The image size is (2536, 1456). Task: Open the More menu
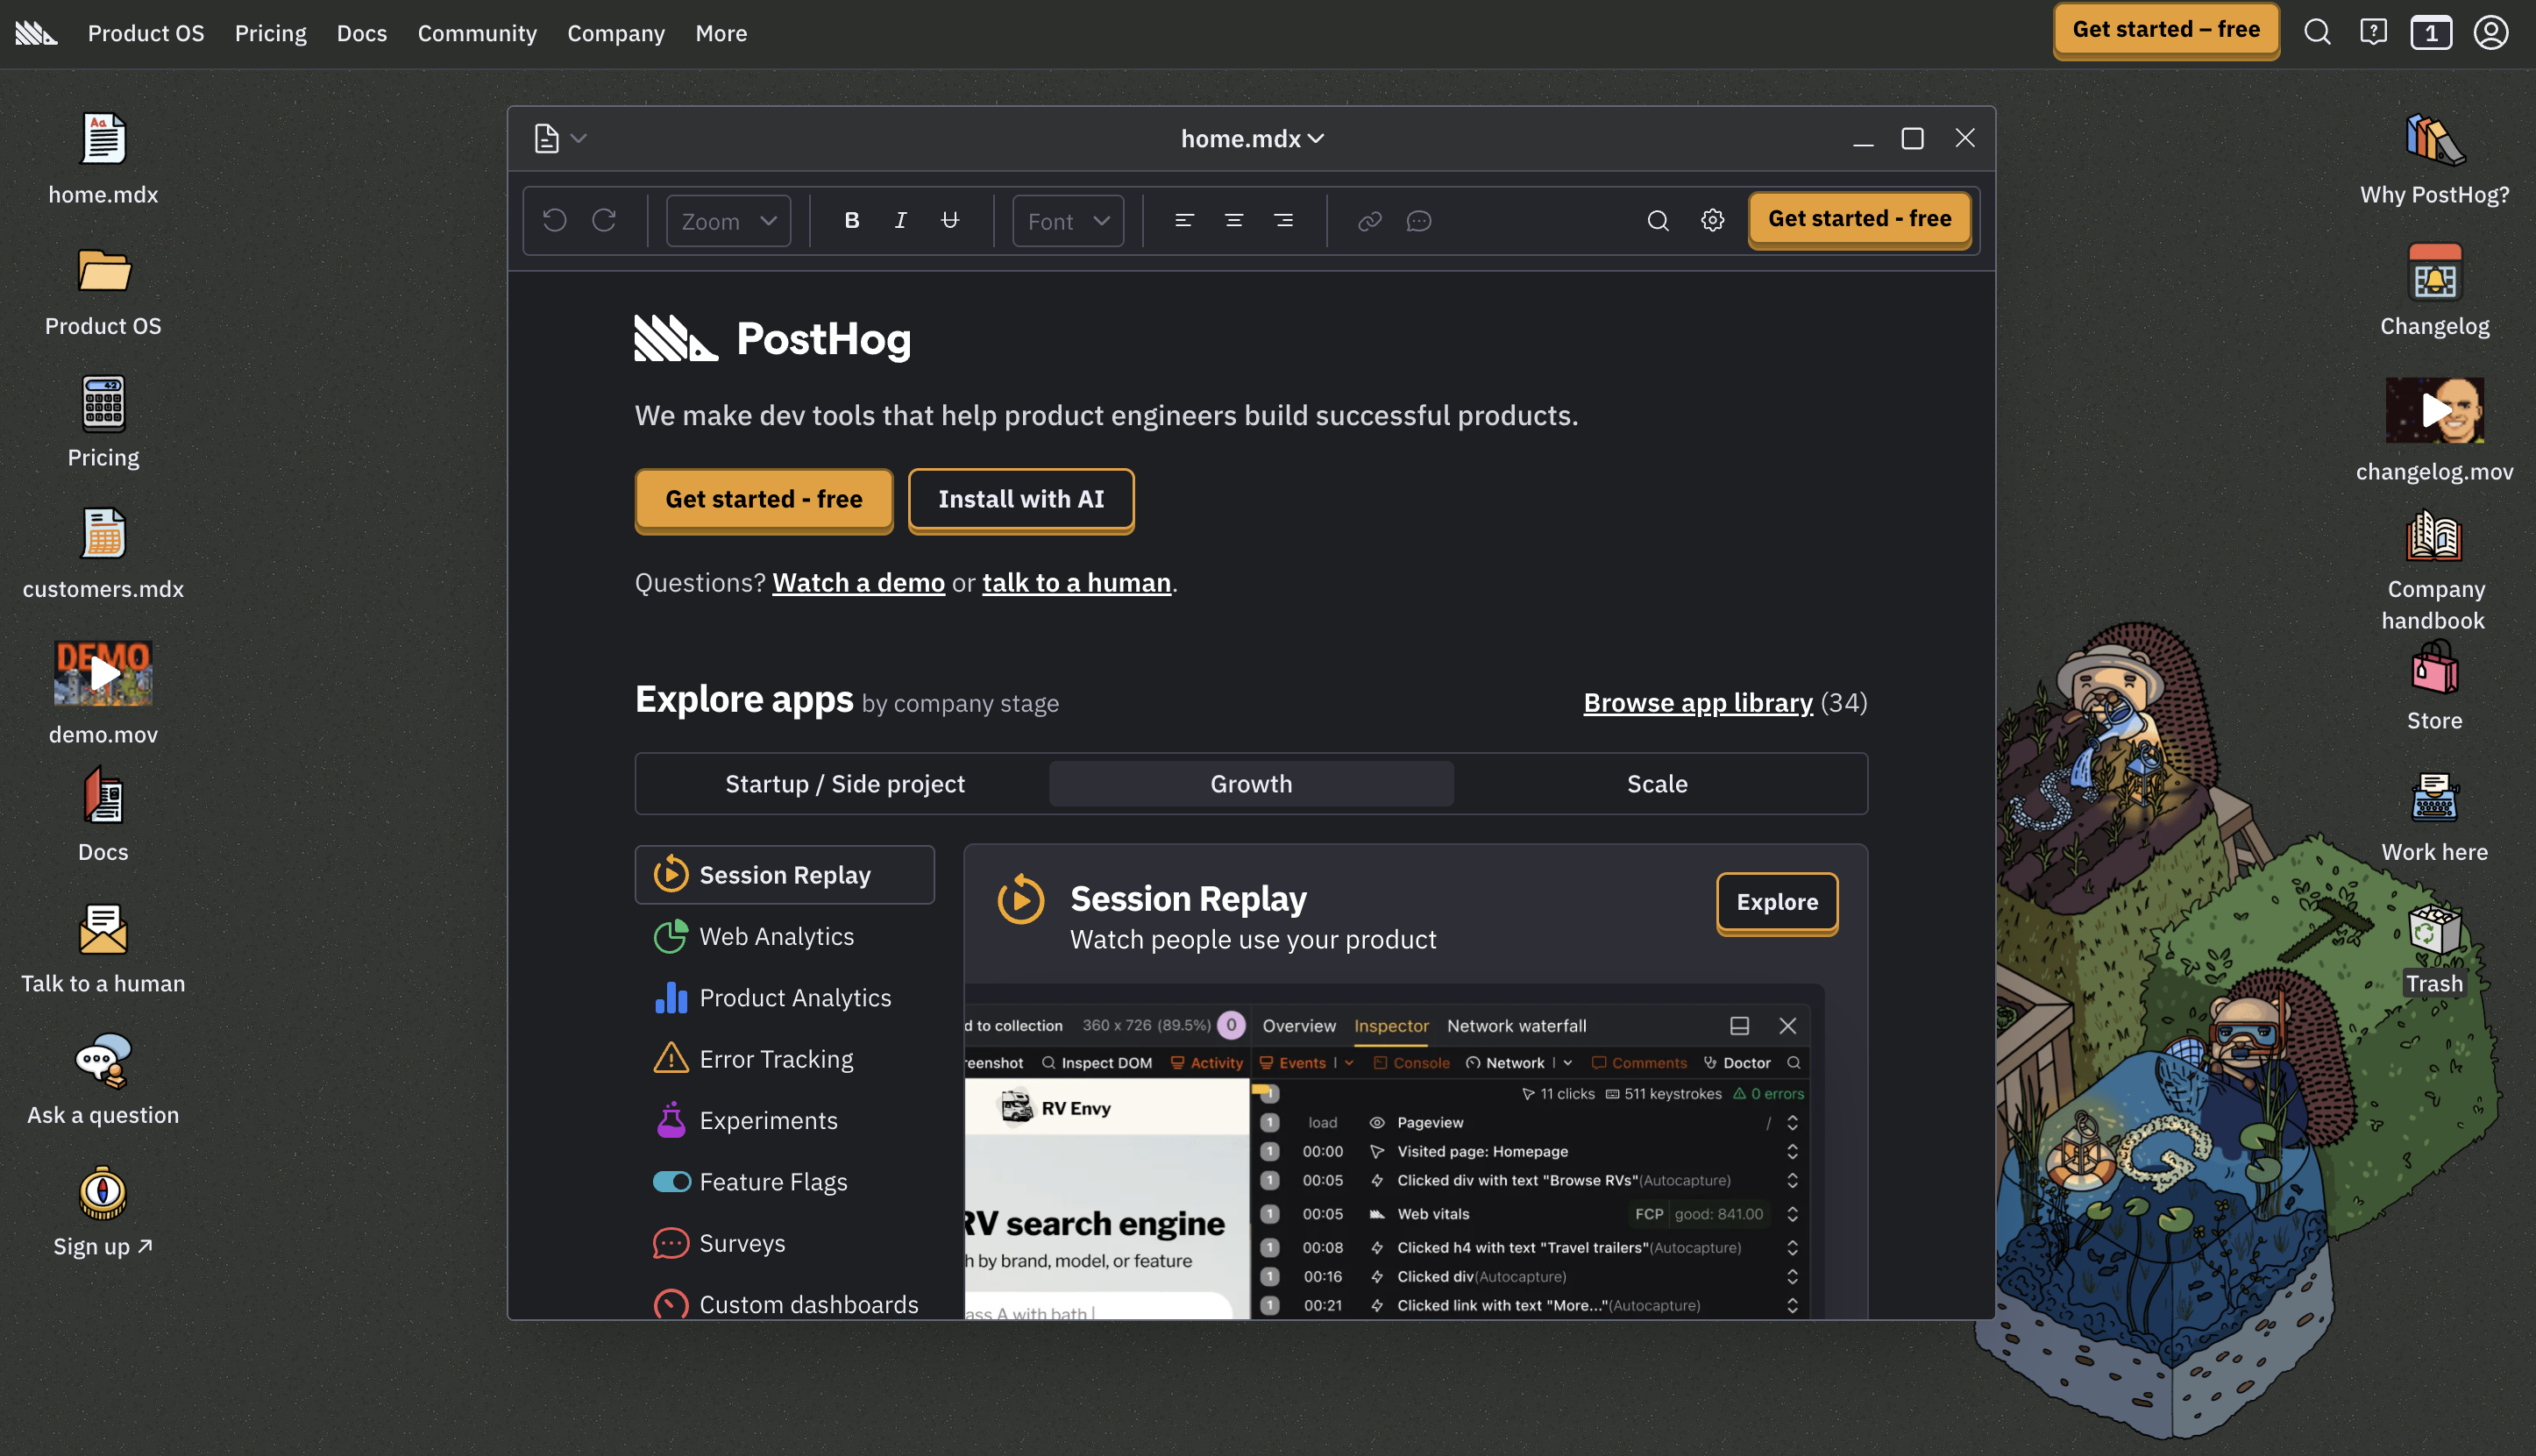(721, 33)
